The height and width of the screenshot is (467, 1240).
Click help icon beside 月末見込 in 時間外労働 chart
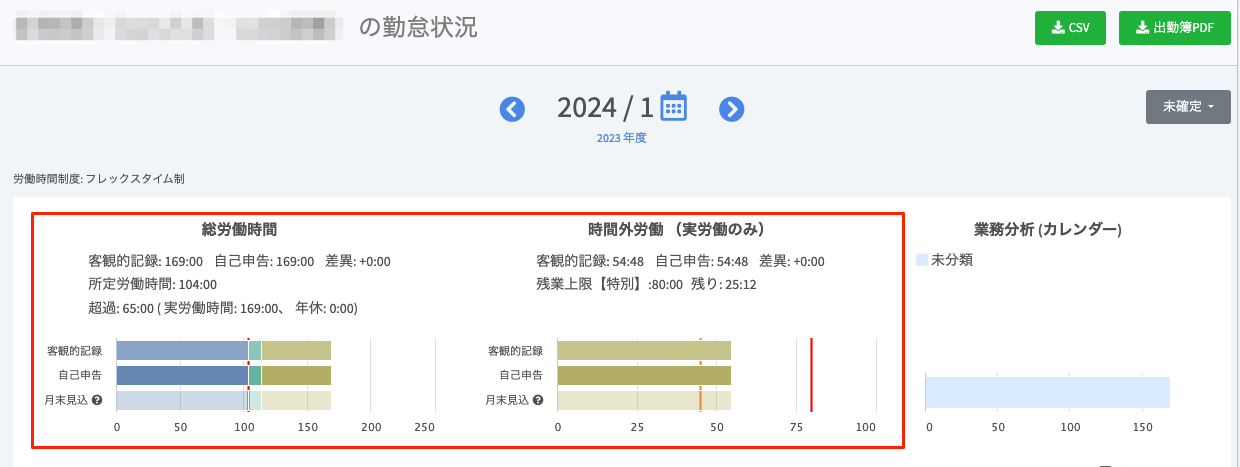[538, 400]
